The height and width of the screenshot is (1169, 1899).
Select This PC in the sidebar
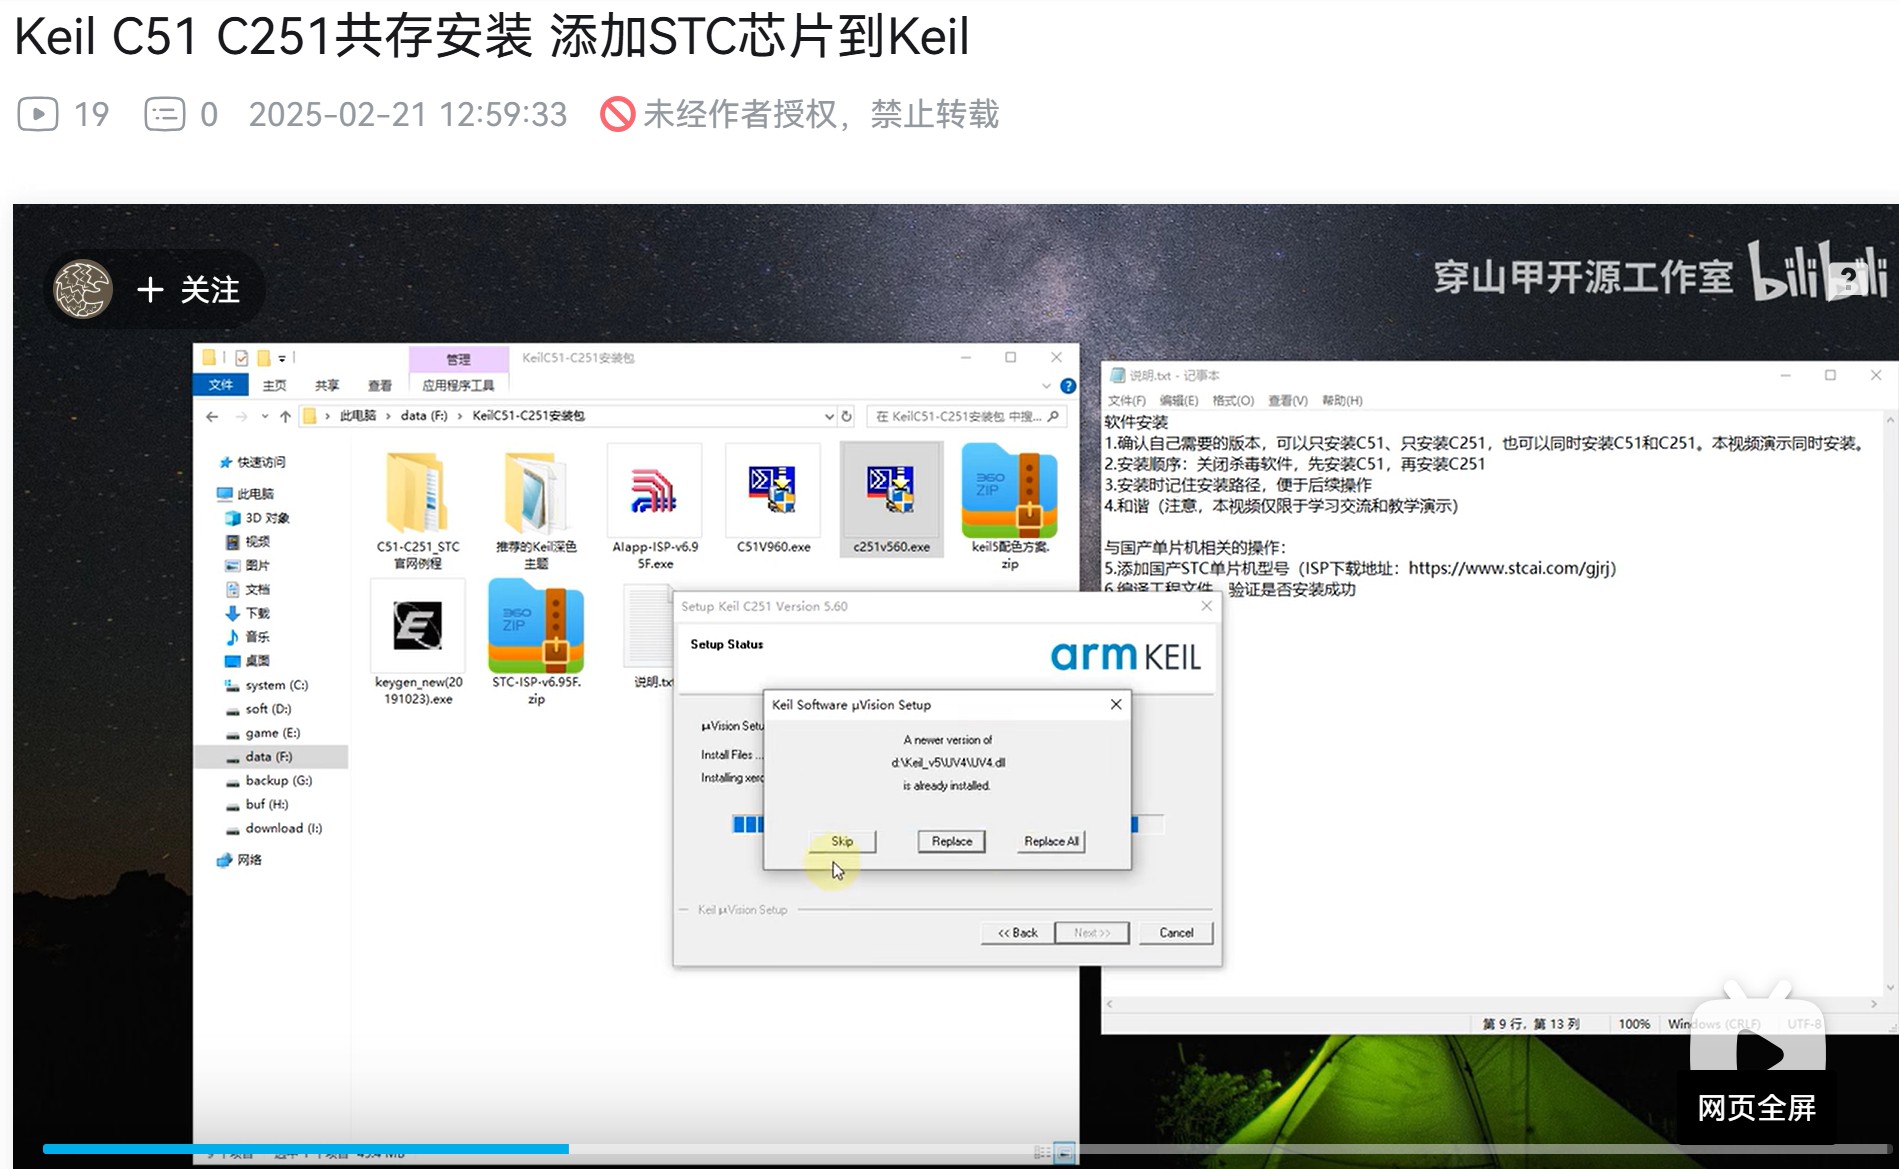click(x=246, y=494)
